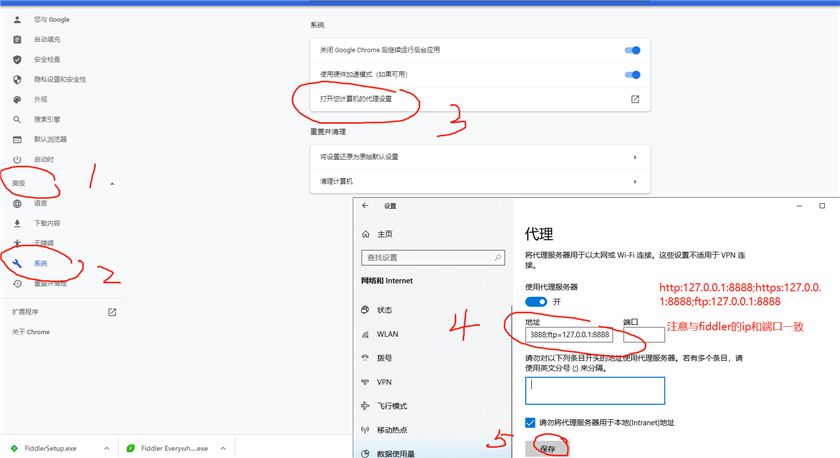Open chevron menu for Fiddler Everywh....exe download
This screenshot has width=840, height=458.
coord(223,448)
